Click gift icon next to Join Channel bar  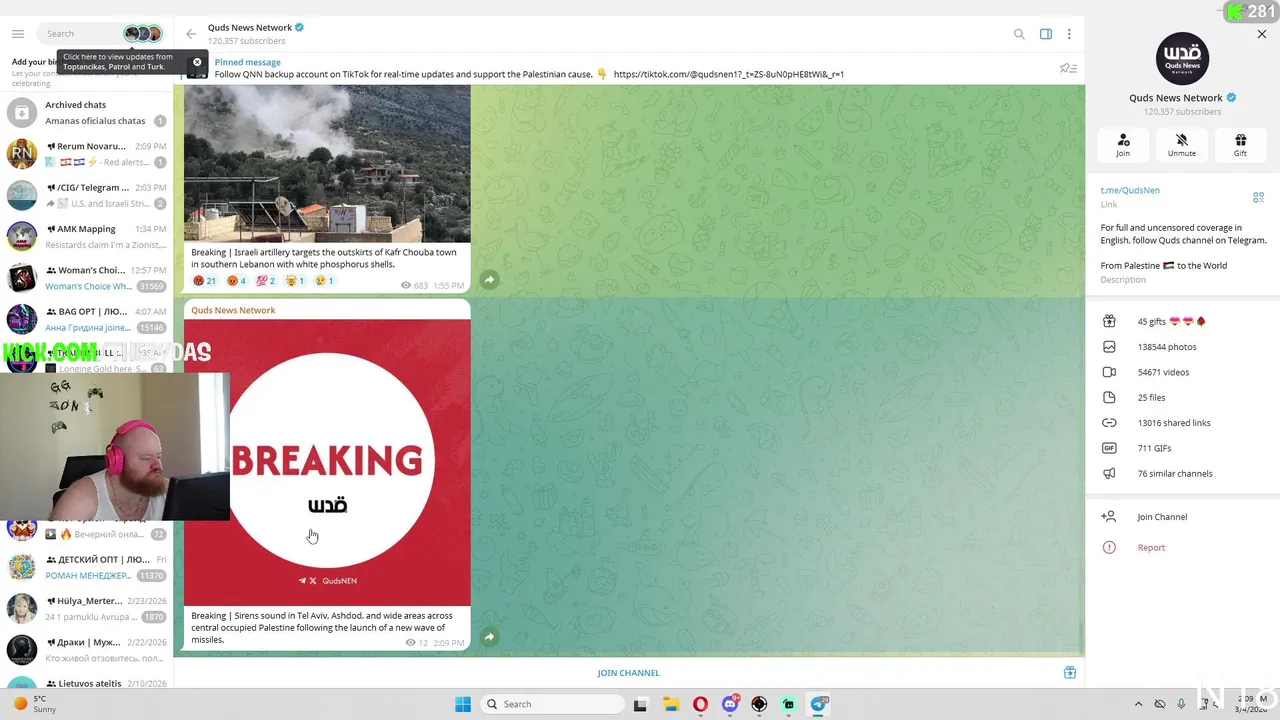(1069, 673)
